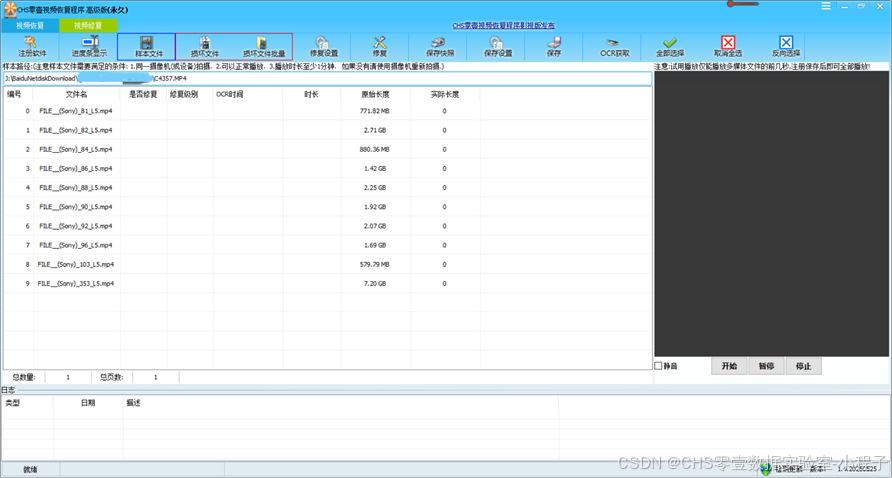Click the app logo in title bar
The image size is (892, 478).
tap(9, 9)
